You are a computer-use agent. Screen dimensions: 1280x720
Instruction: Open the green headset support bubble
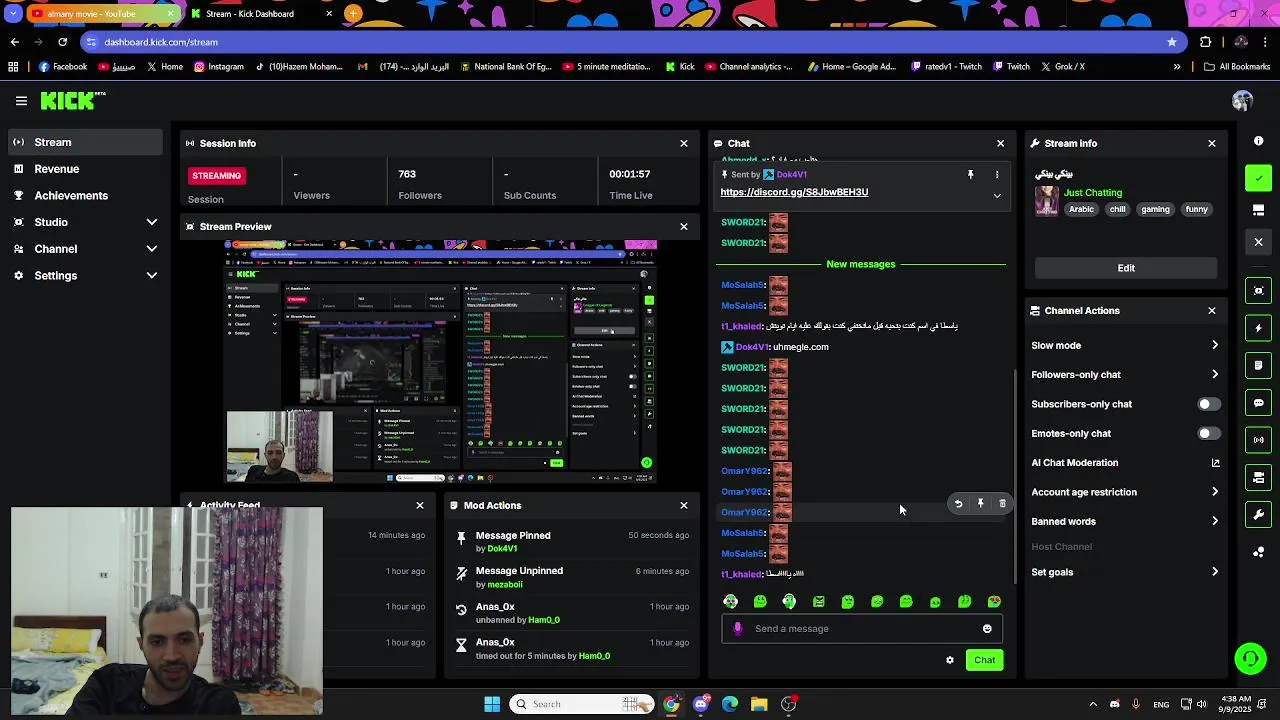tap(1250, 658)
